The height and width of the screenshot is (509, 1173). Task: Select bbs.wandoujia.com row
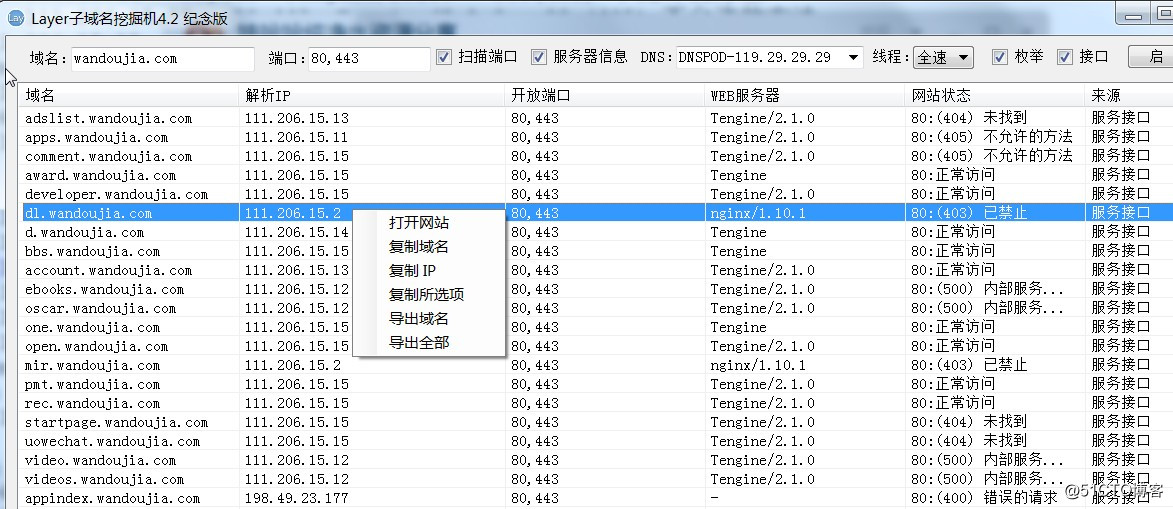tap(596, 252)
